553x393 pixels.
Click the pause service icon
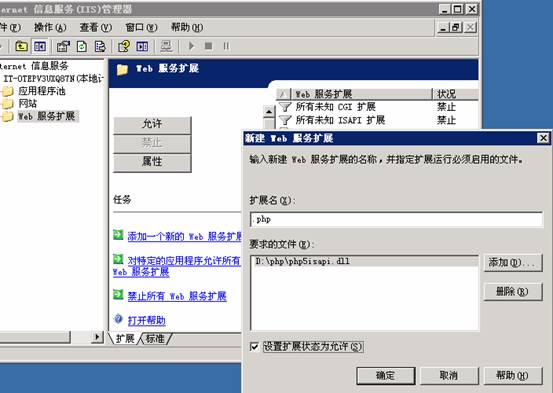pos(226,46)
